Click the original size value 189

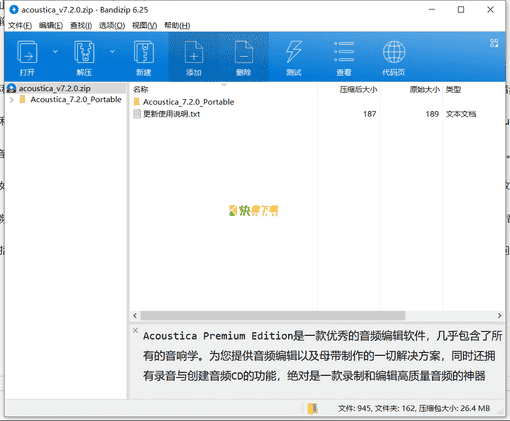pos(432,114)
